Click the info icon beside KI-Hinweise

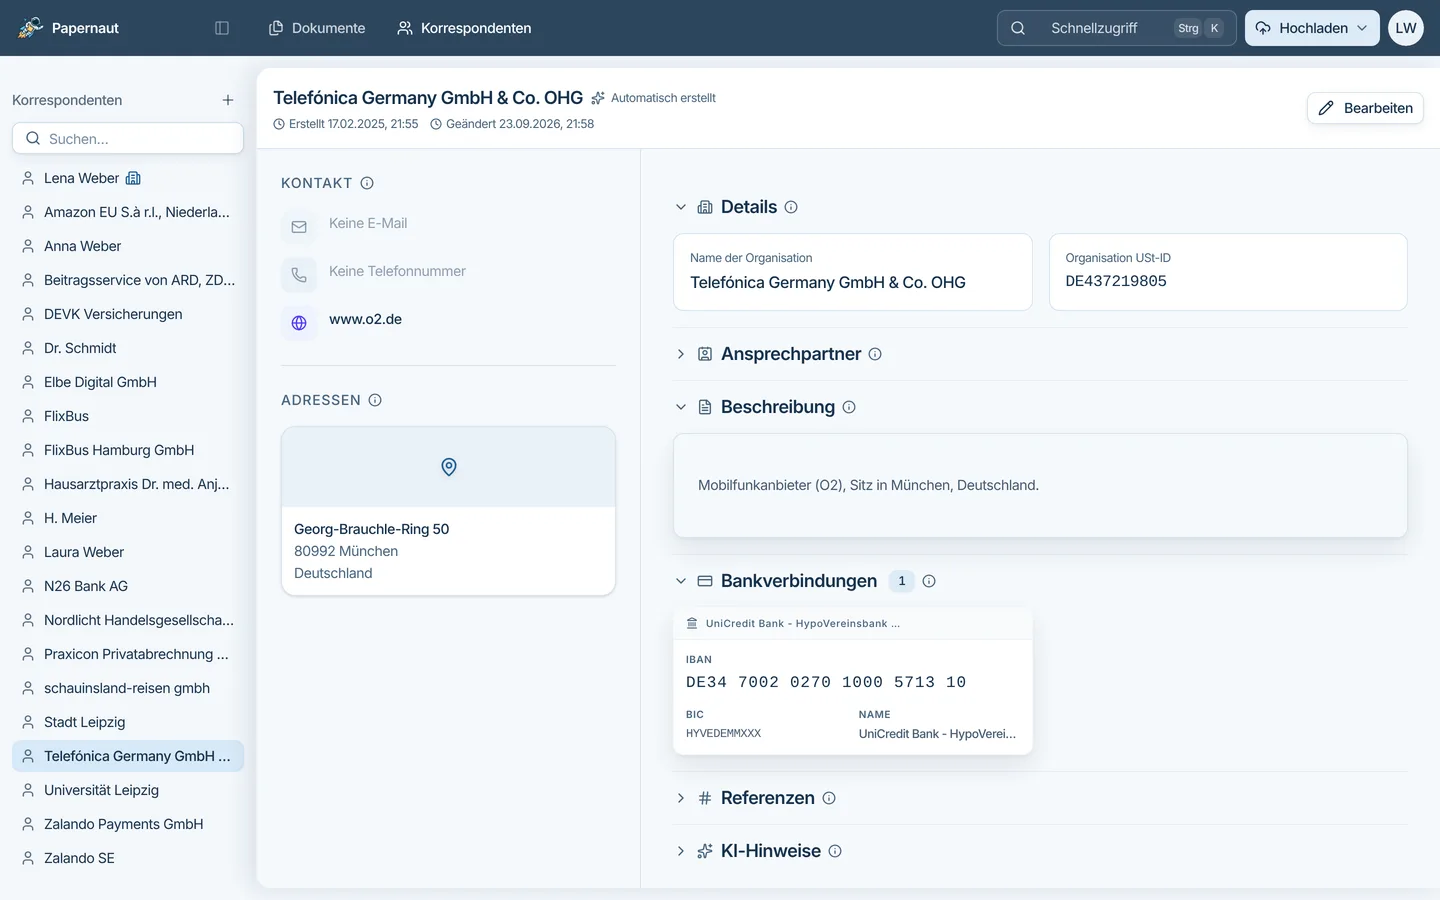pos(835,851)
